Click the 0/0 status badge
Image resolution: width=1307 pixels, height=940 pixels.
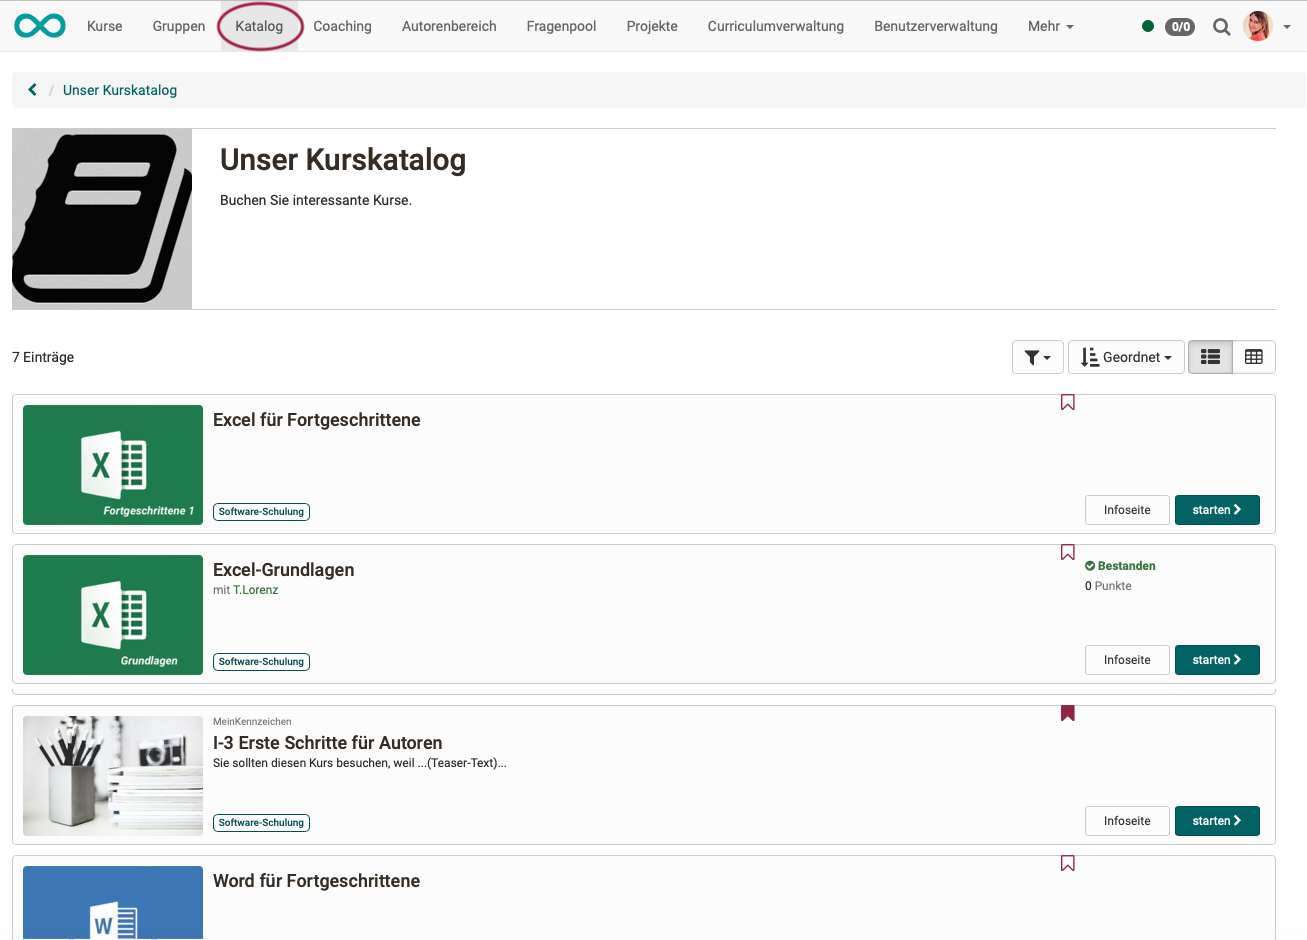click(1180, 27)
